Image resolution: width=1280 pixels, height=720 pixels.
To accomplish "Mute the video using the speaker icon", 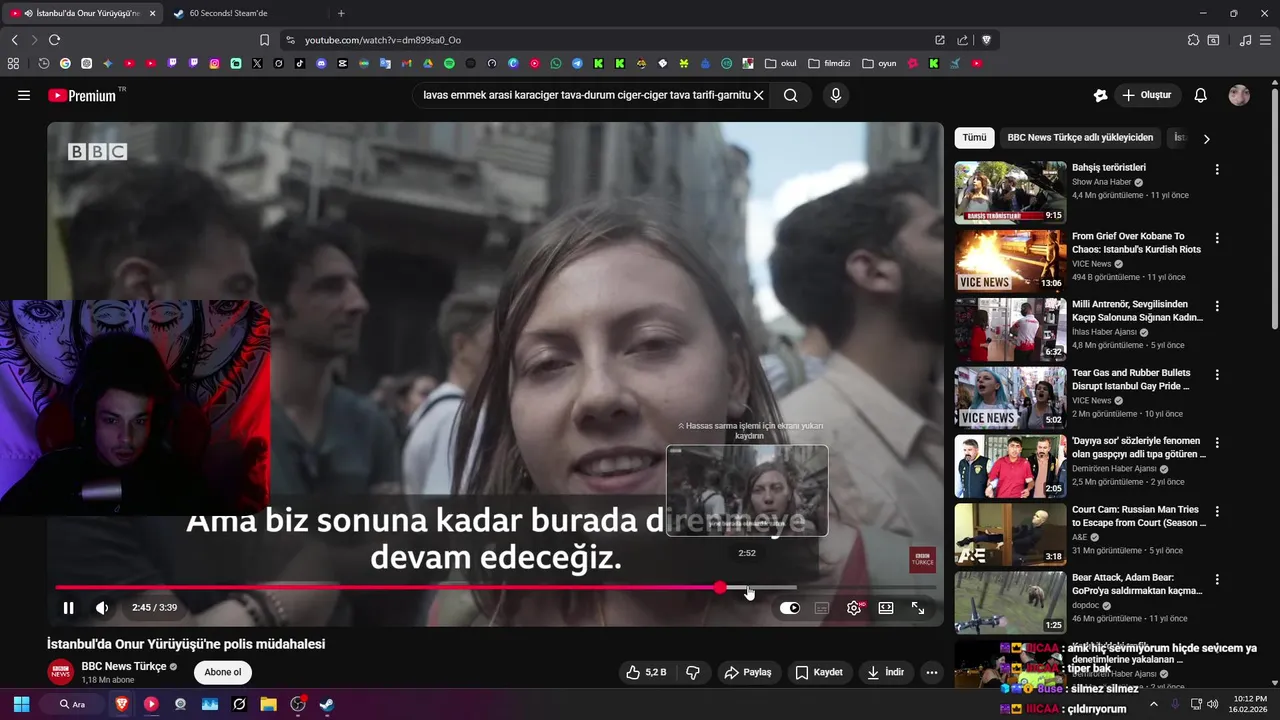I will click(x=102, y=608).
